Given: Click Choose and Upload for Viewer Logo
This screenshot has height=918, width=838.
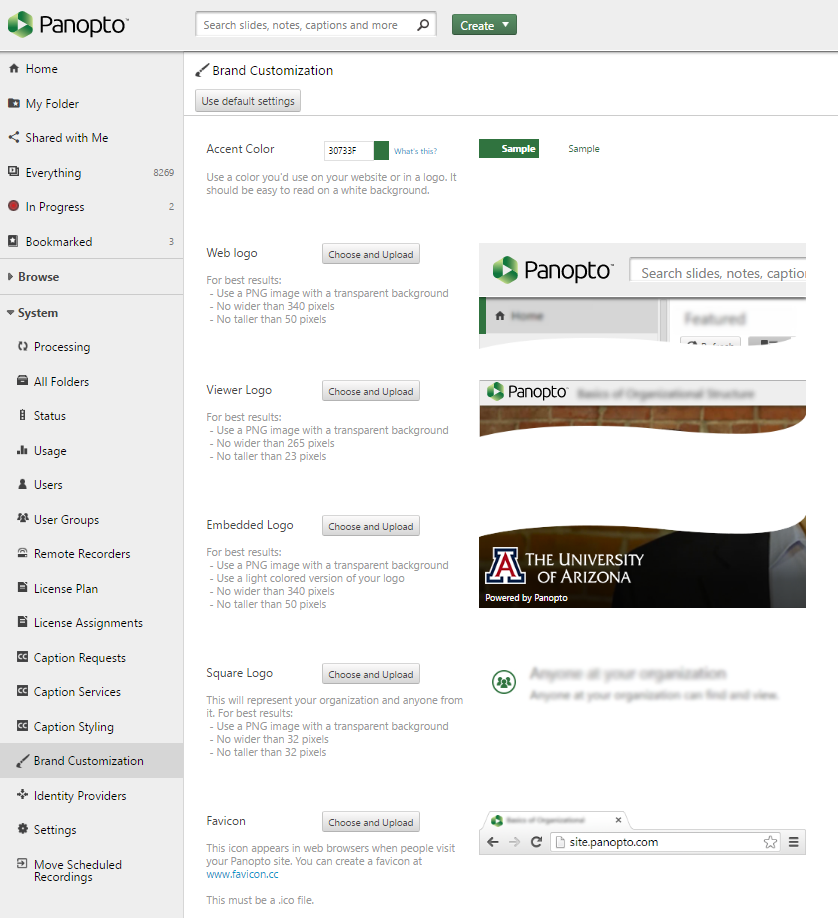Looking at the screenshot, I should pos(371,391).
